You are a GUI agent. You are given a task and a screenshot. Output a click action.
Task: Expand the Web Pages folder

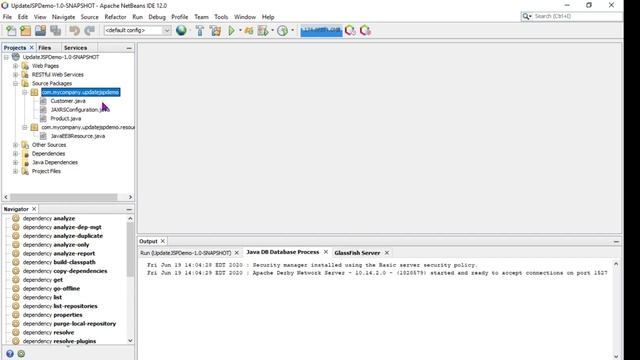pos(16,66)
